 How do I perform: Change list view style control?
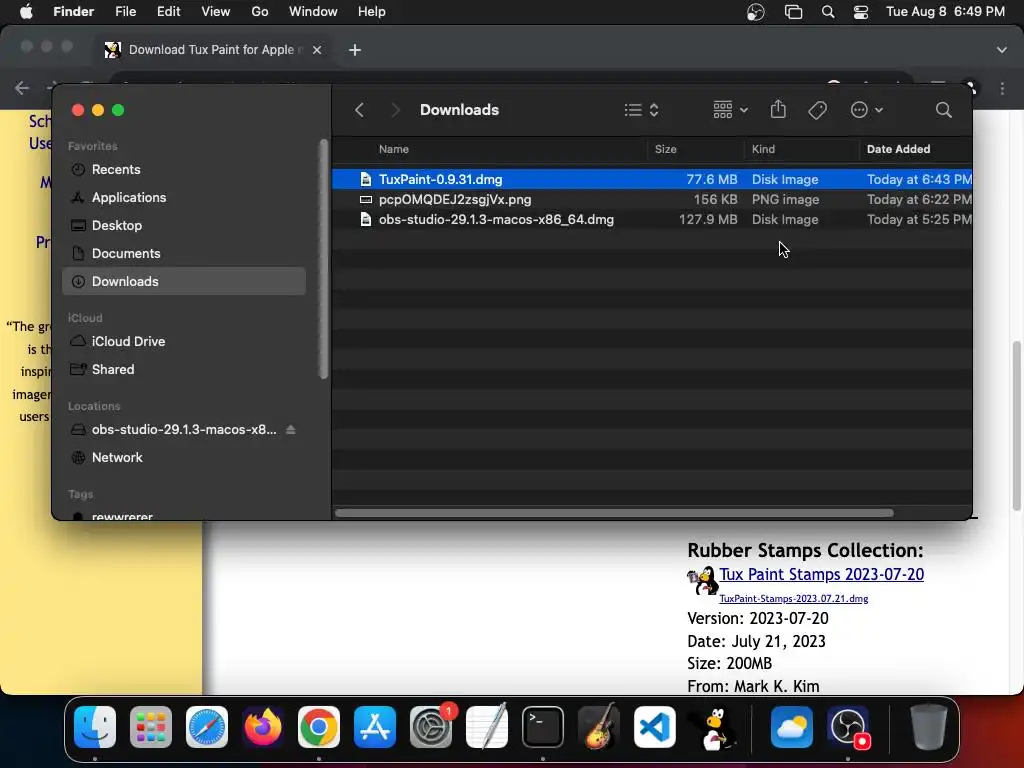[641, 110]
